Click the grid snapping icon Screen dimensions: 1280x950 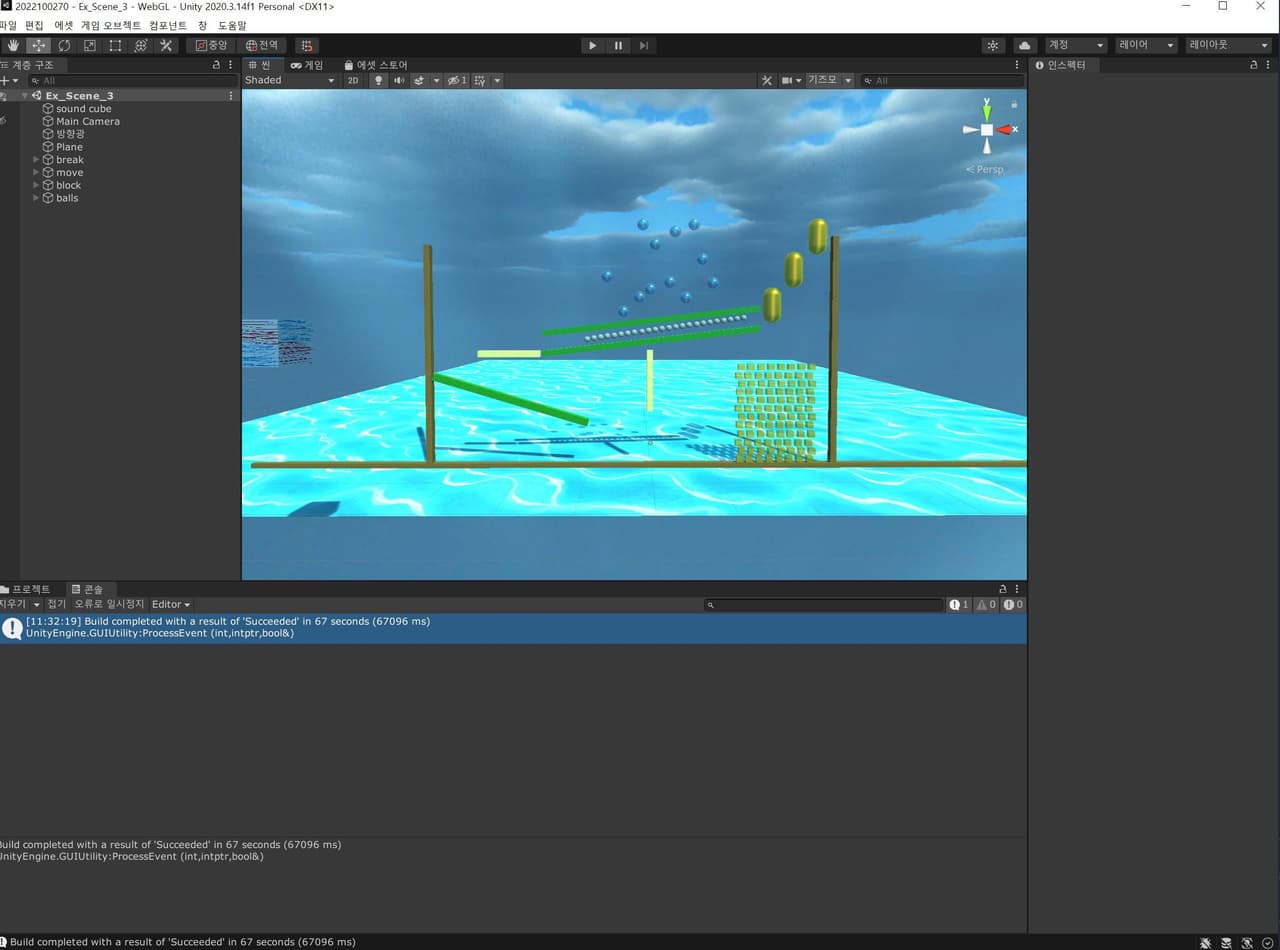307,45
